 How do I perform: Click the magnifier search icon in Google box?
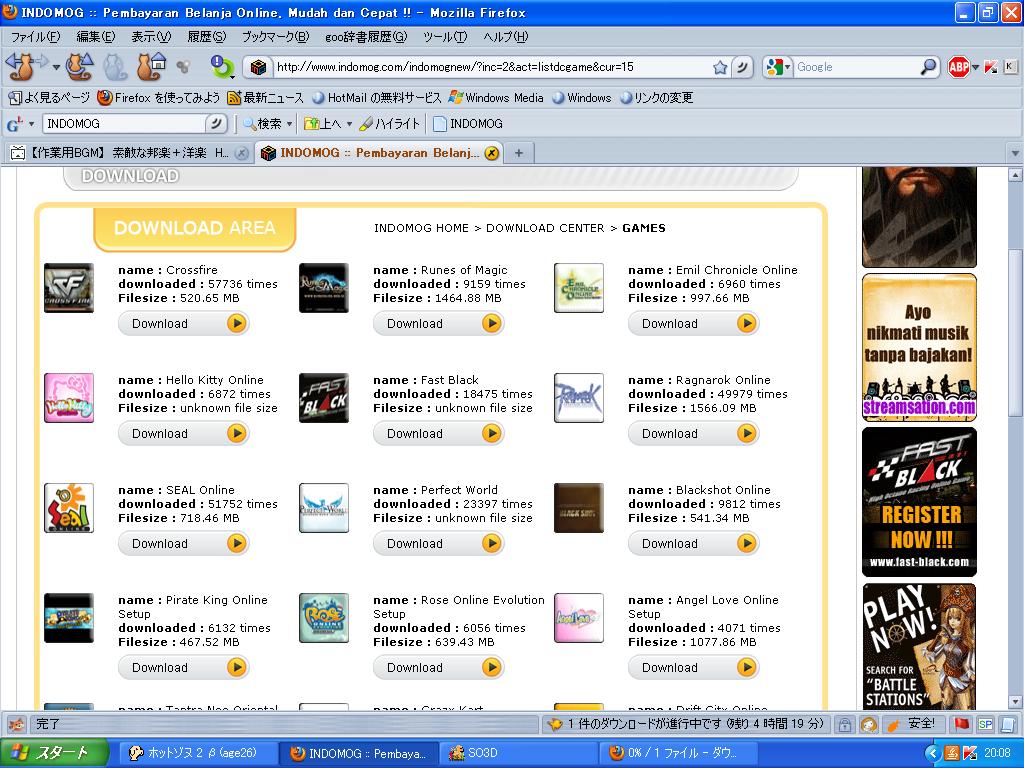tap(928, 67)
